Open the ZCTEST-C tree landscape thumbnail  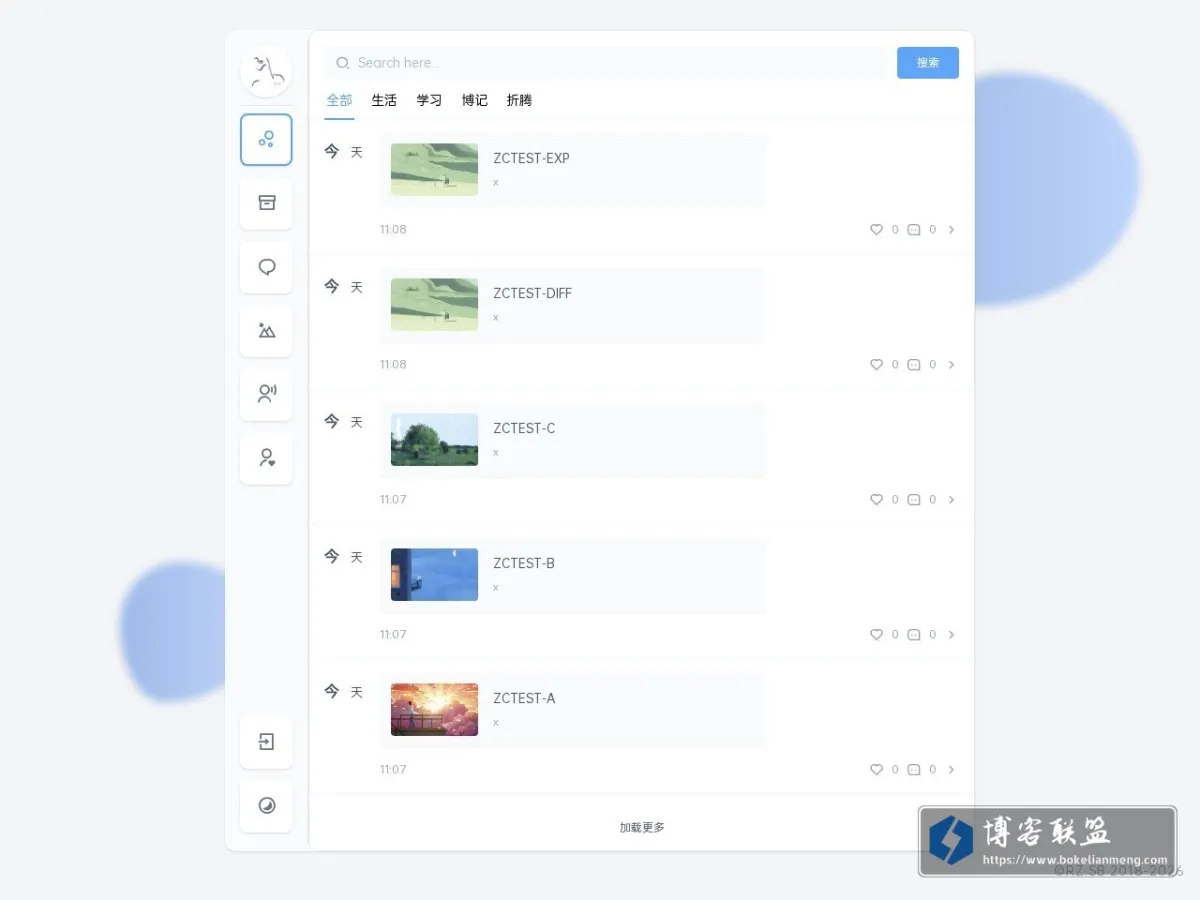point(434,440)
